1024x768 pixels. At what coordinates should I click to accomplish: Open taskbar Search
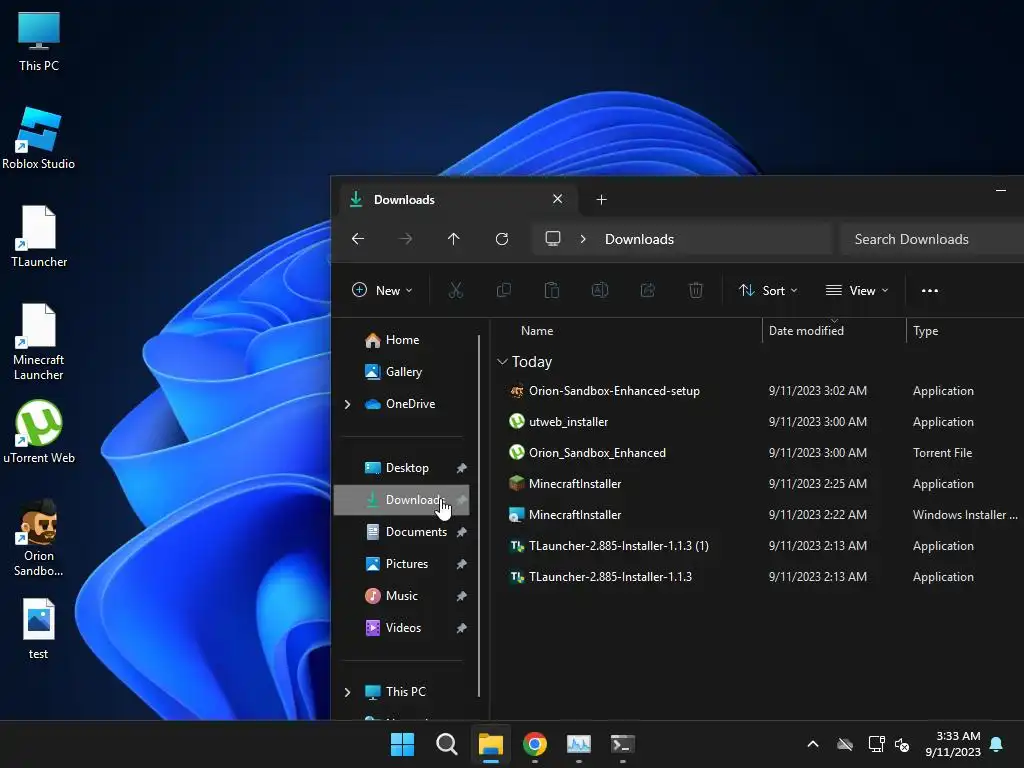[447, 744]
